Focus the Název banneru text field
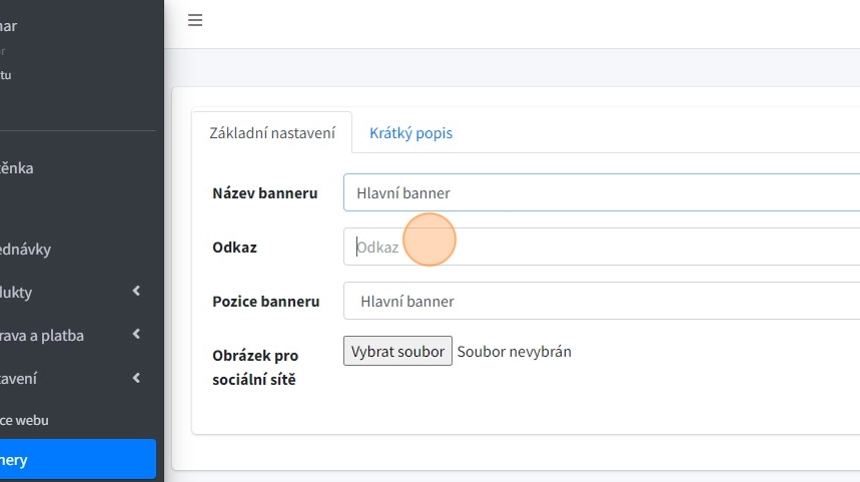Screen dimensions: 860x482 (600, 193)
